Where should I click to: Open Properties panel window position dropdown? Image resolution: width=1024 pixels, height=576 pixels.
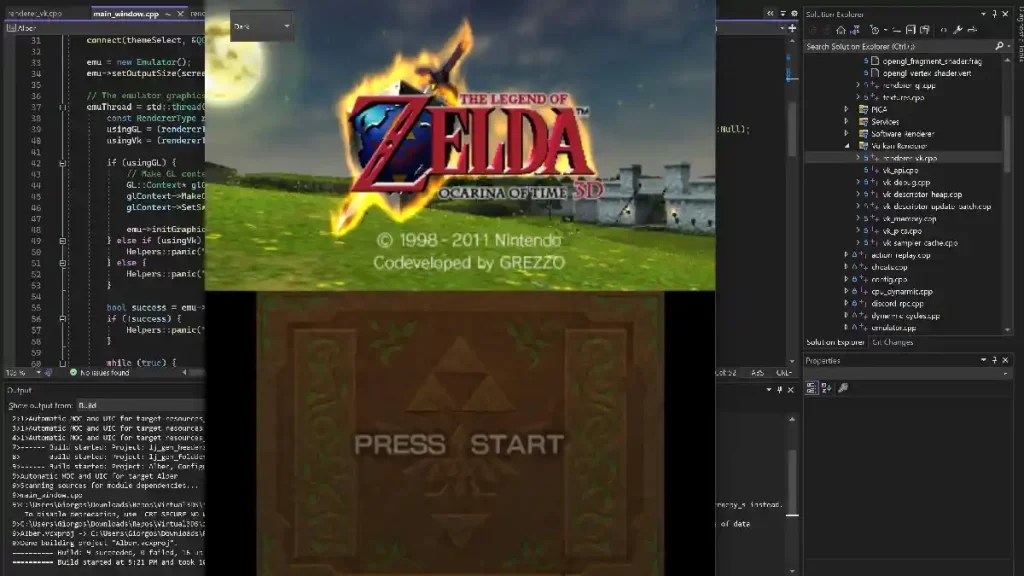pyautogui.click(x=983, y=360)
